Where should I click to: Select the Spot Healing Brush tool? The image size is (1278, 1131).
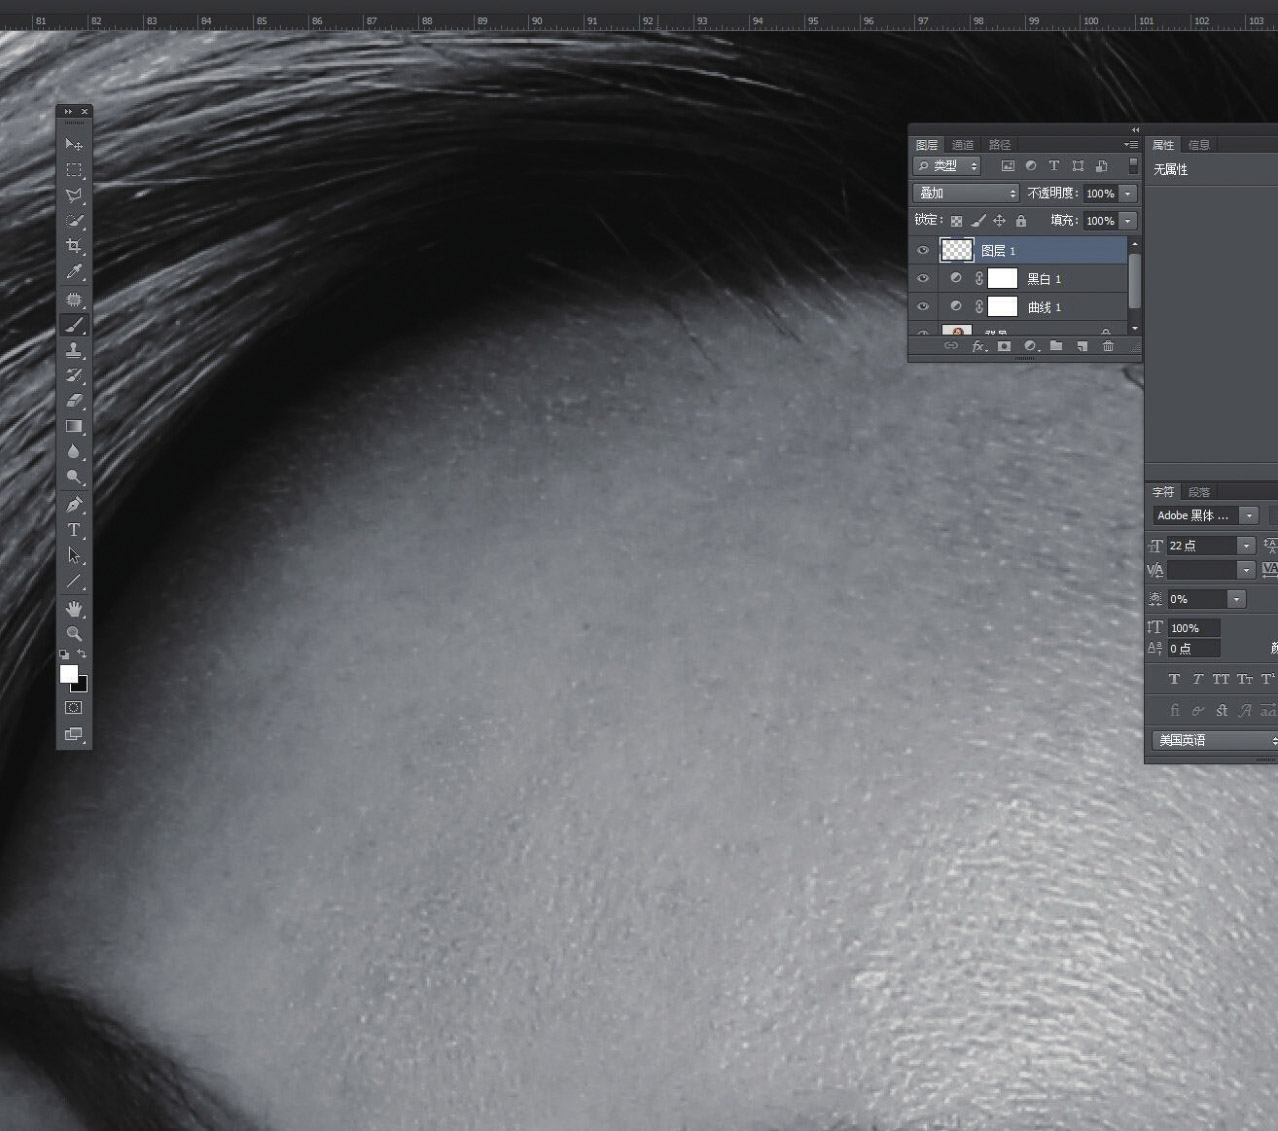point(74,299)
